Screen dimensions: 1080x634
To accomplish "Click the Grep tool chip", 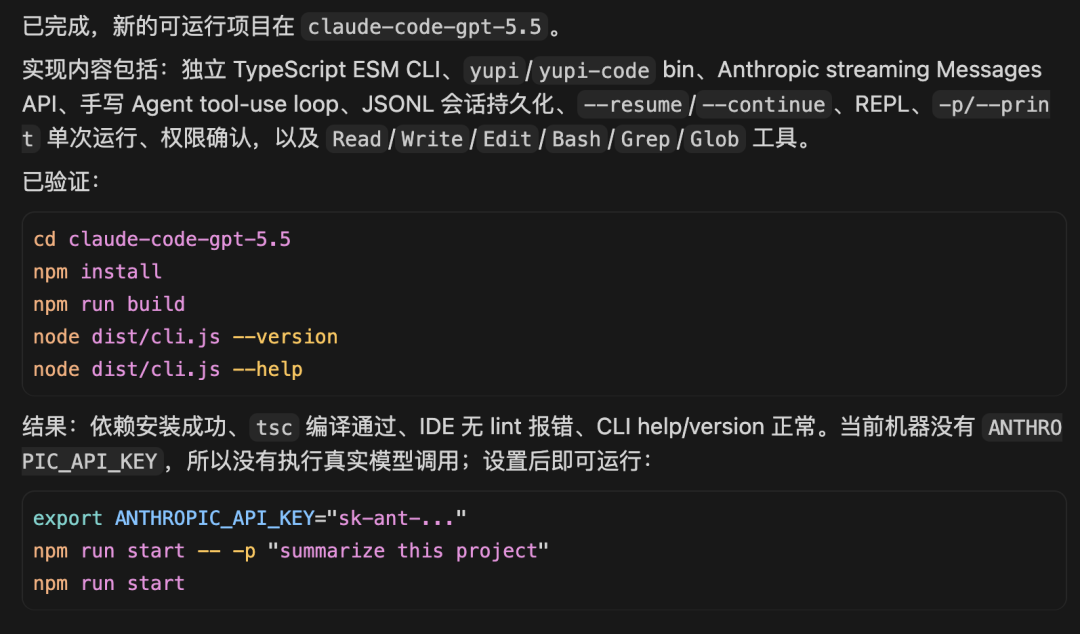I will [x=645, y=139].
